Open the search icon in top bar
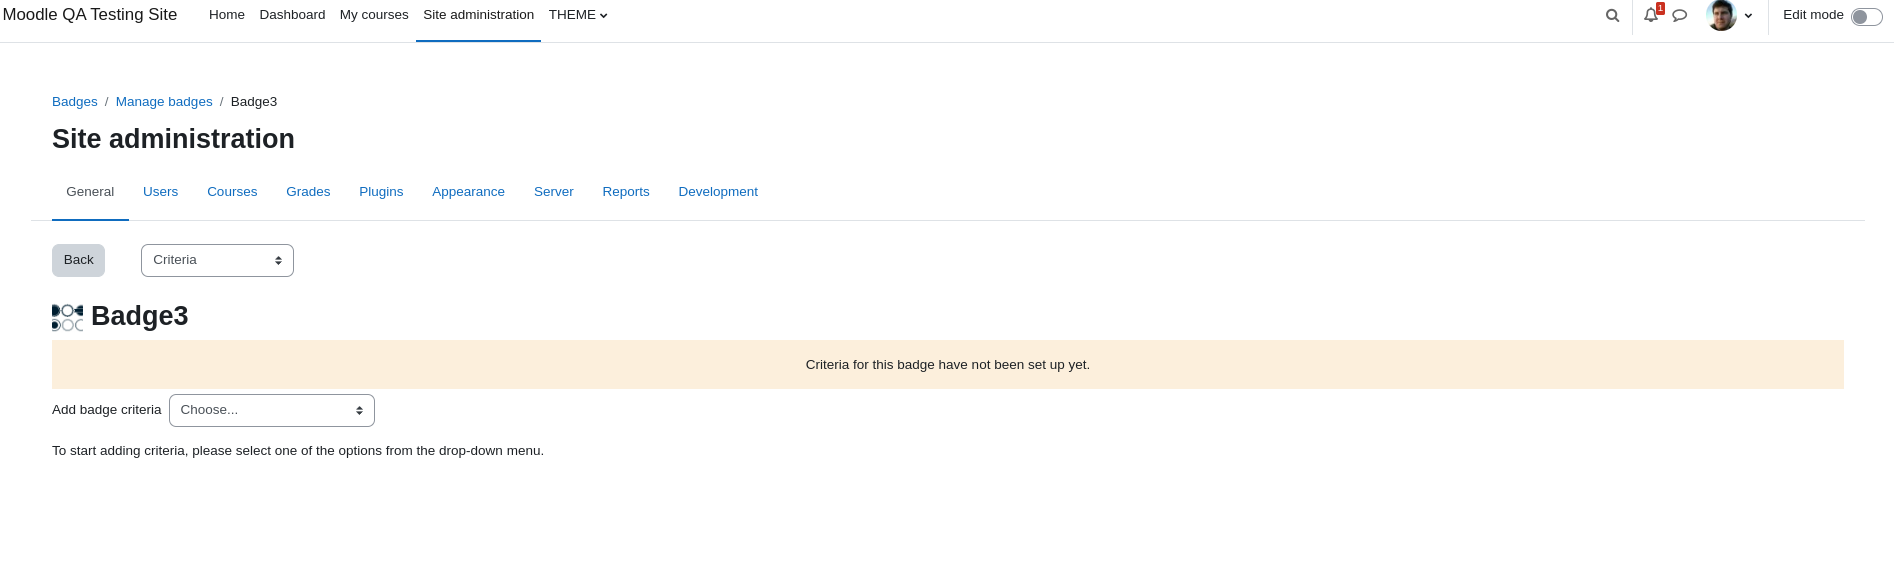The height and width of the screenshot is (564, 1894). point(1612,15)
